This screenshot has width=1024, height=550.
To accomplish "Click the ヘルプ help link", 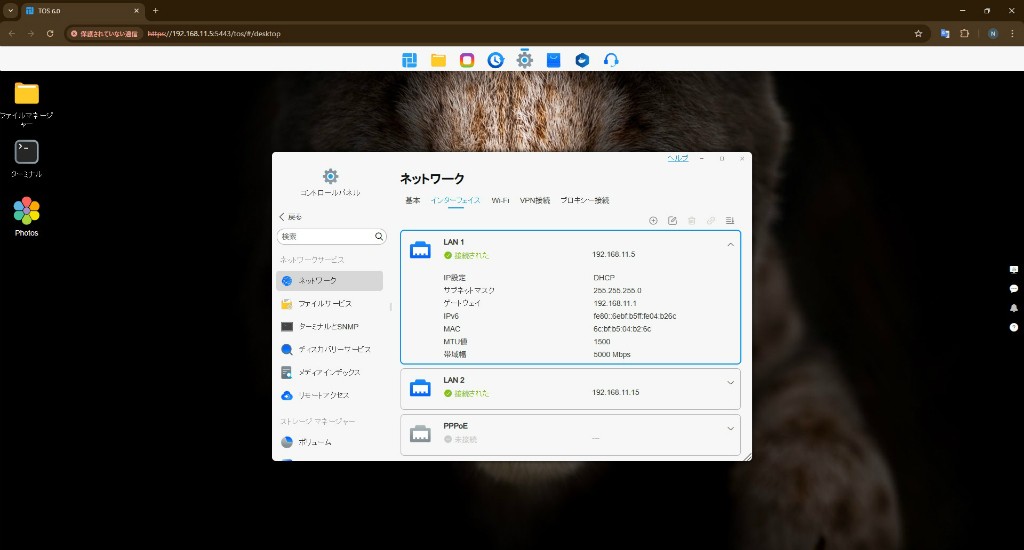I will 677,158.
